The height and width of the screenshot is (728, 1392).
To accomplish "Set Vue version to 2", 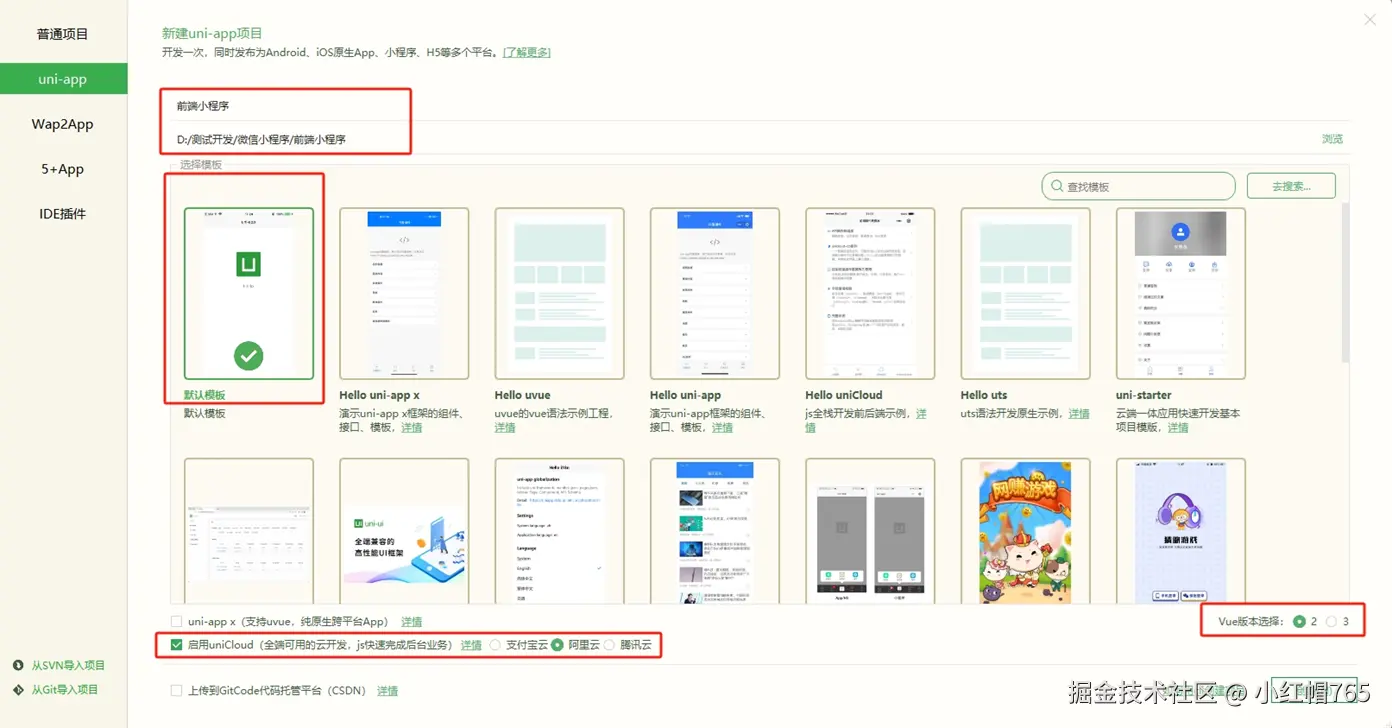I will (x=1299, y=621).
